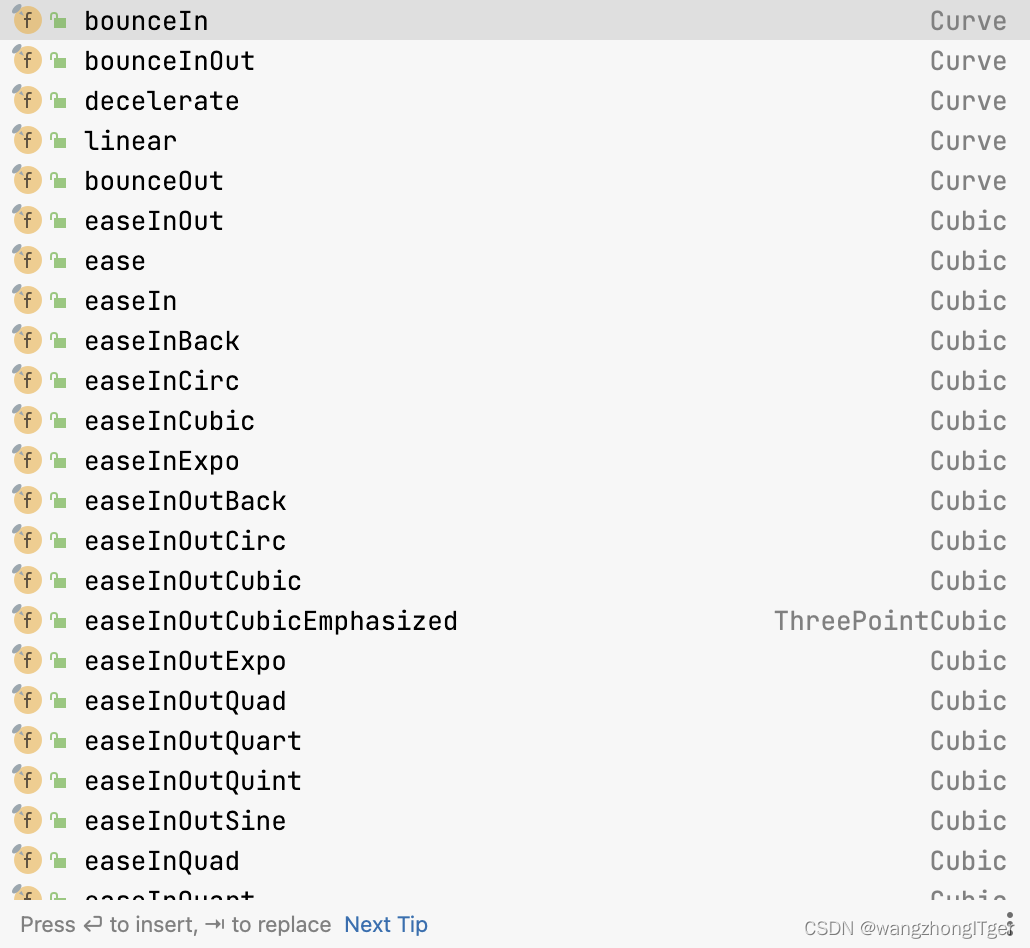Select the bounceInOut completion entry
Viewport: 1030px width, 948px height.
click(515, 60)
